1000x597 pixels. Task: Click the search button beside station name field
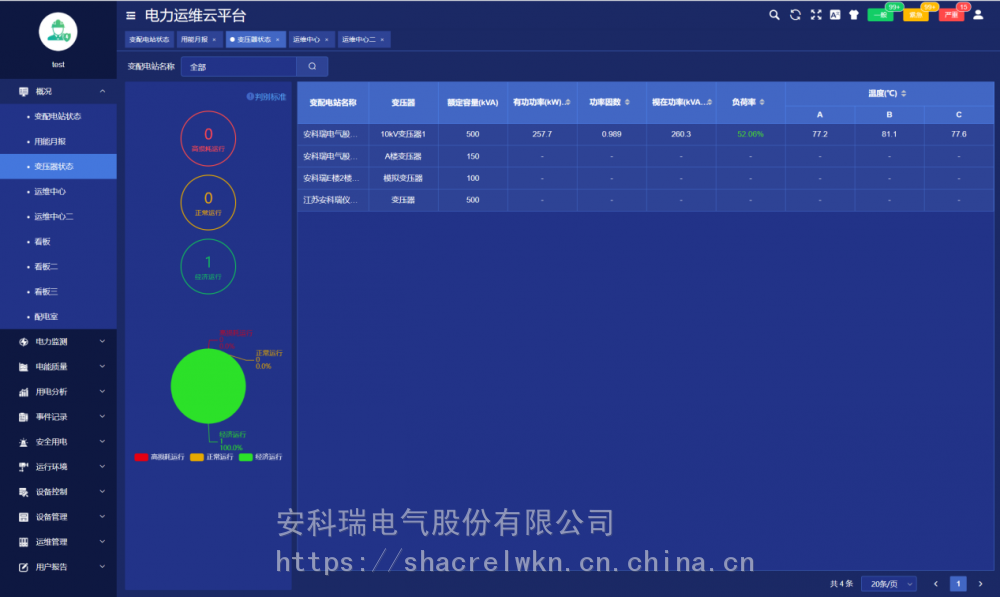click(312, 67)
